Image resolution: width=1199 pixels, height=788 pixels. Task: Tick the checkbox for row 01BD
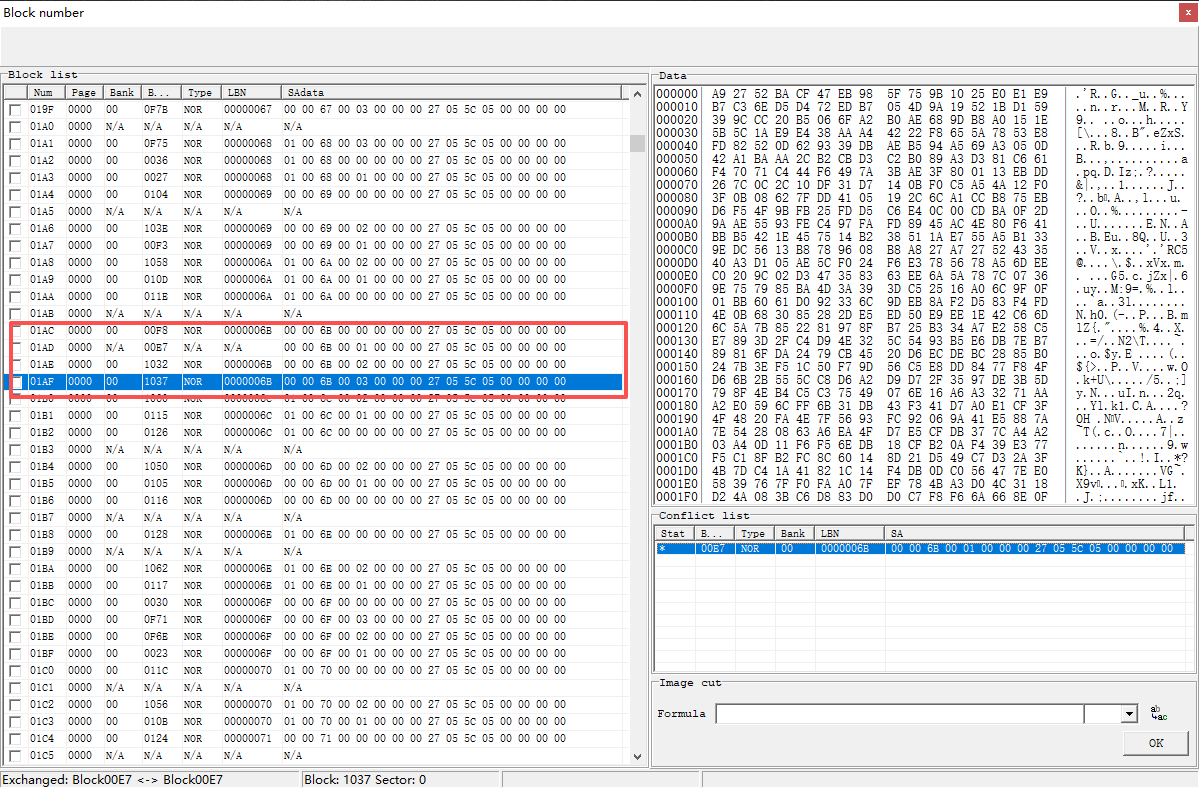[15, 620]
